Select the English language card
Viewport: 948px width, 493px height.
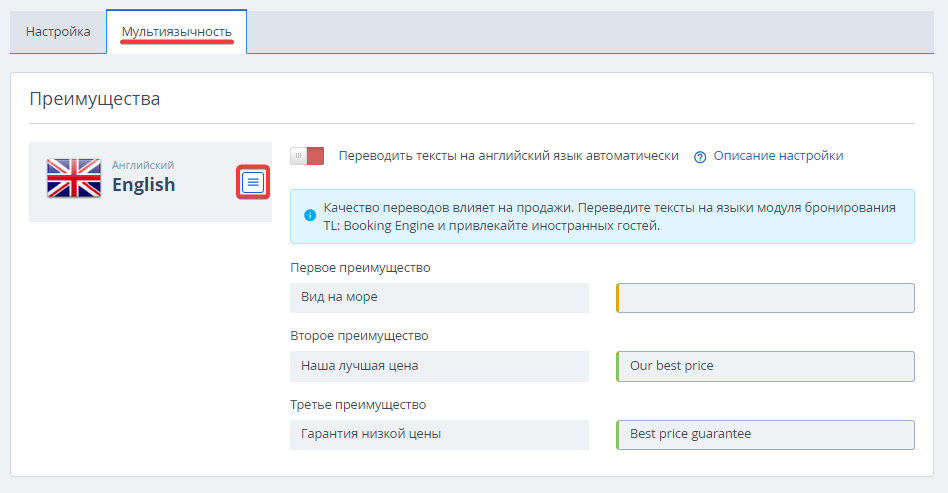point(150,181)
